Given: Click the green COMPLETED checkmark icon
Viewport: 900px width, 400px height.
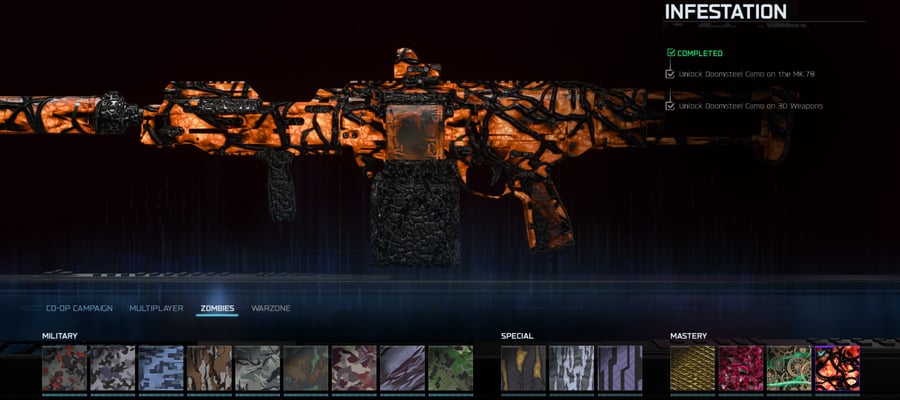Looking at the screenshot, I should tap(671, 53).
